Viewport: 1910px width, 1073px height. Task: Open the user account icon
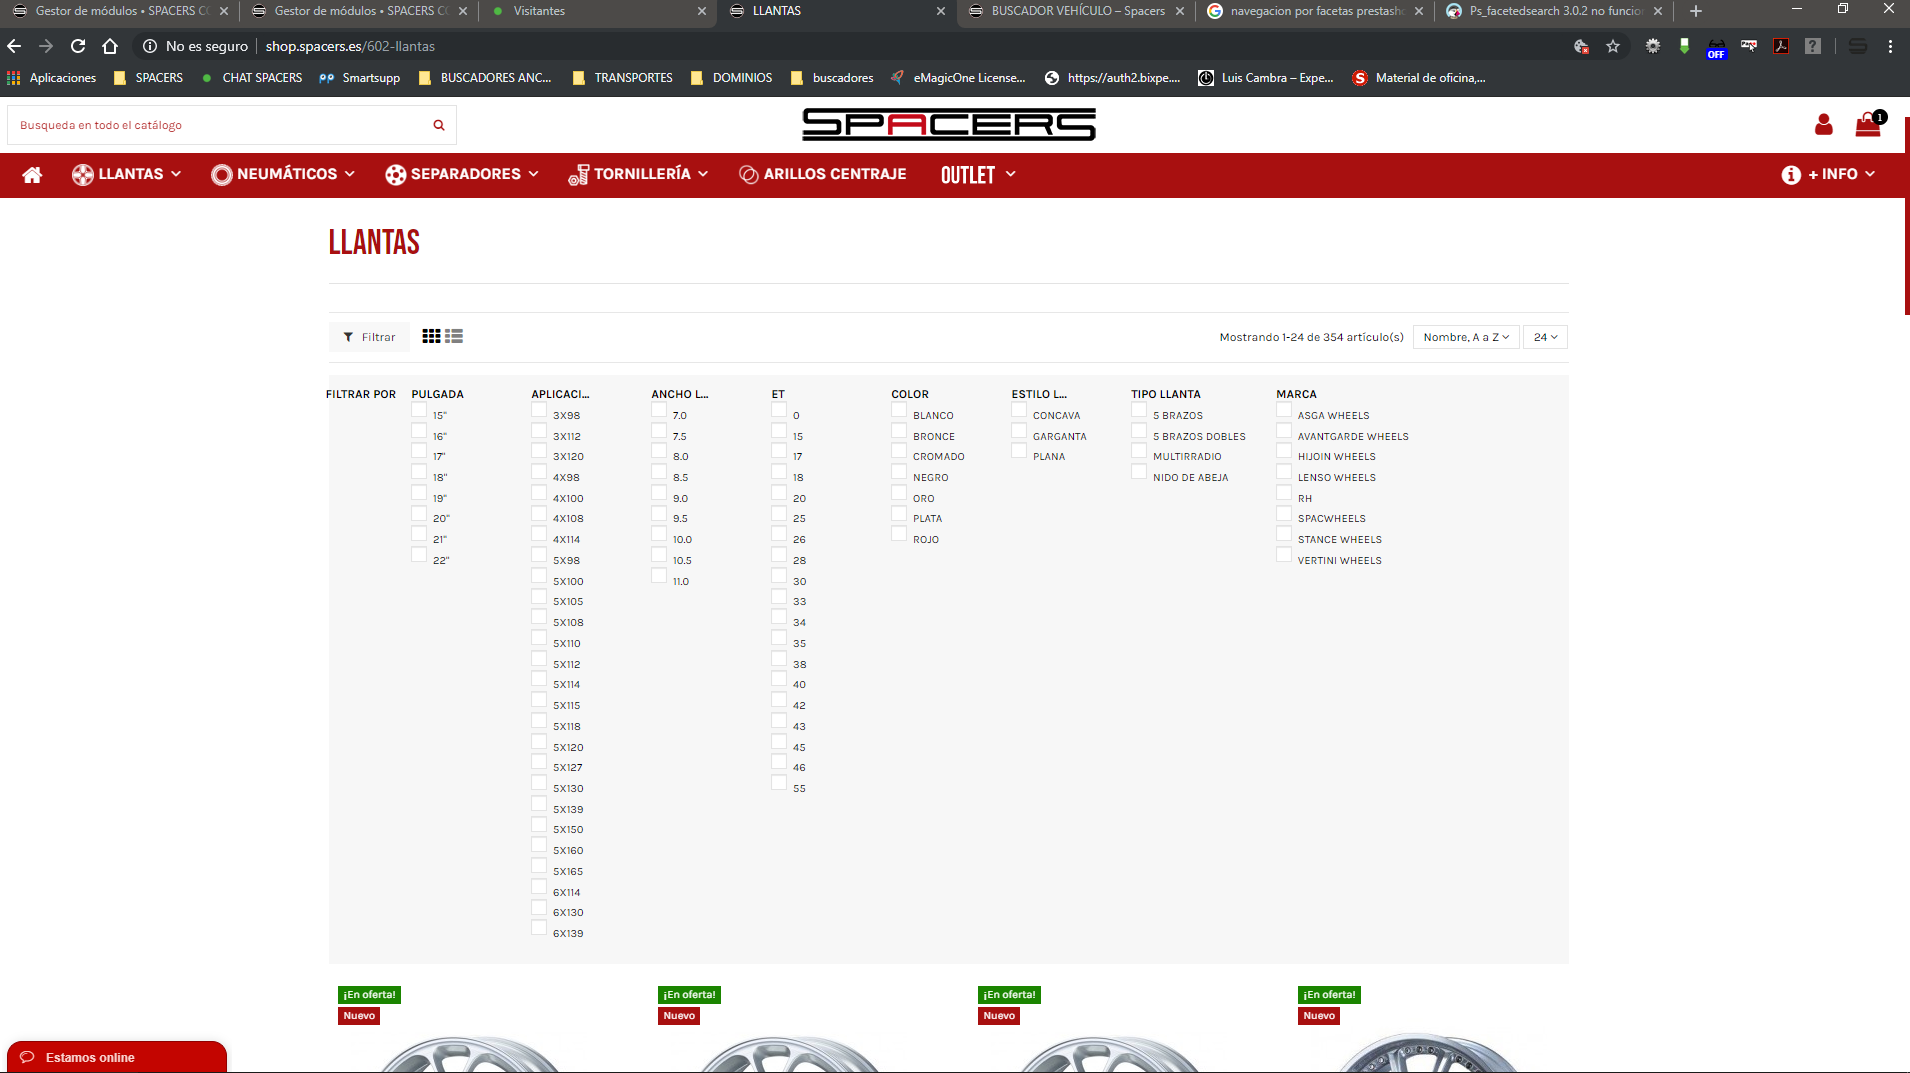[x=1823, y=125]
